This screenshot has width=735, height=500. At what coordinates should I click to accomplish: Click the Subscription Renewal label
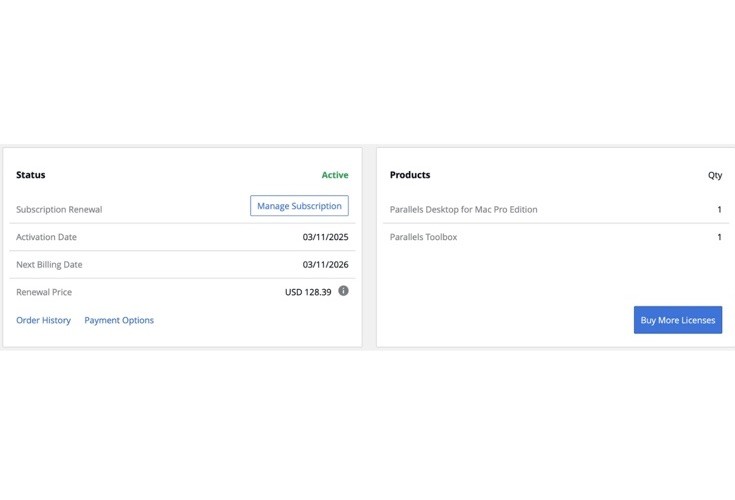pos(59,209)
